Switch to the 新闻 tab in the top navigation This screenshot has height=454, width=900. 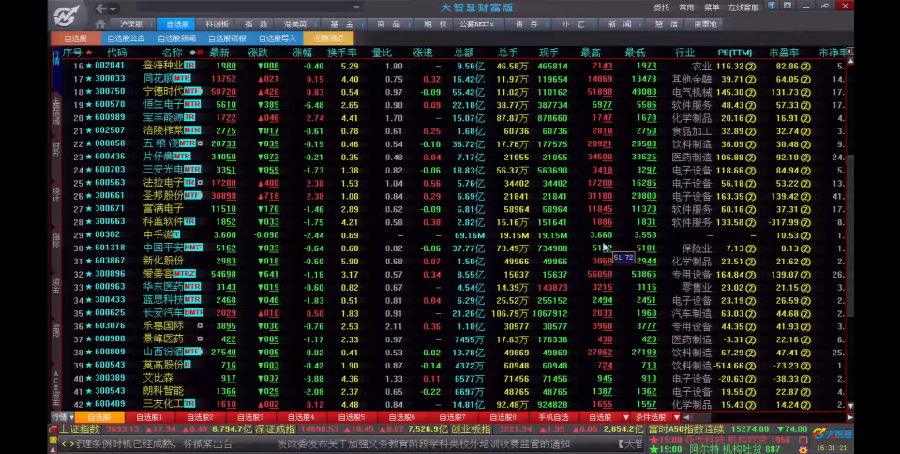[620, 24]
